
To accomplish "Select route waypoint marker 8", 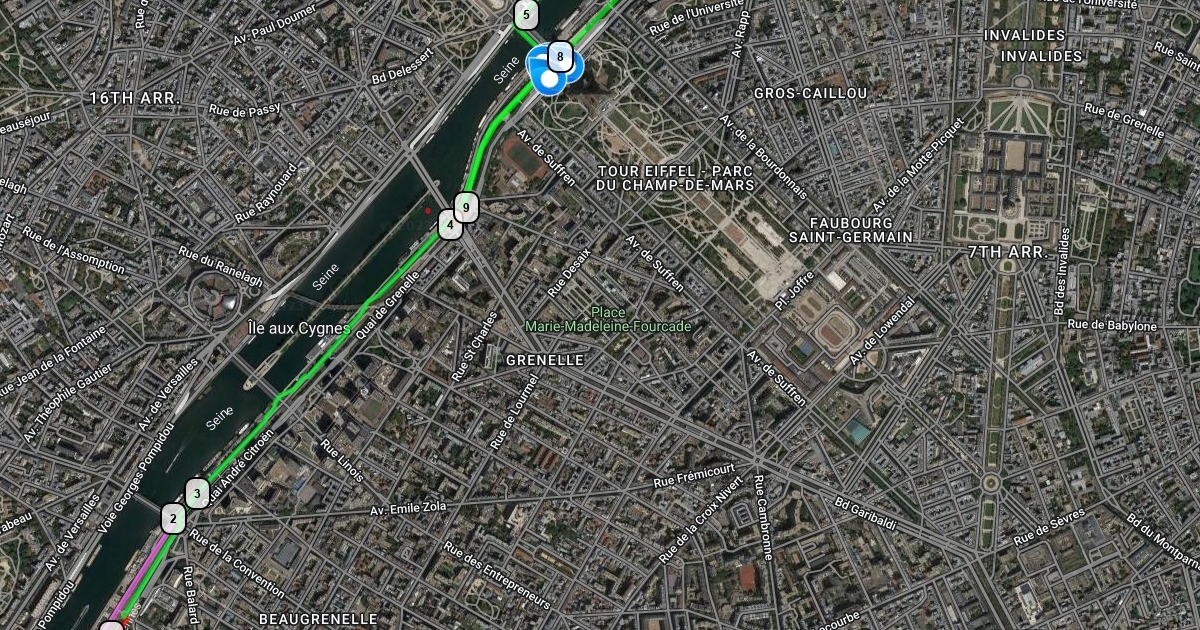I will click(560, 57).
